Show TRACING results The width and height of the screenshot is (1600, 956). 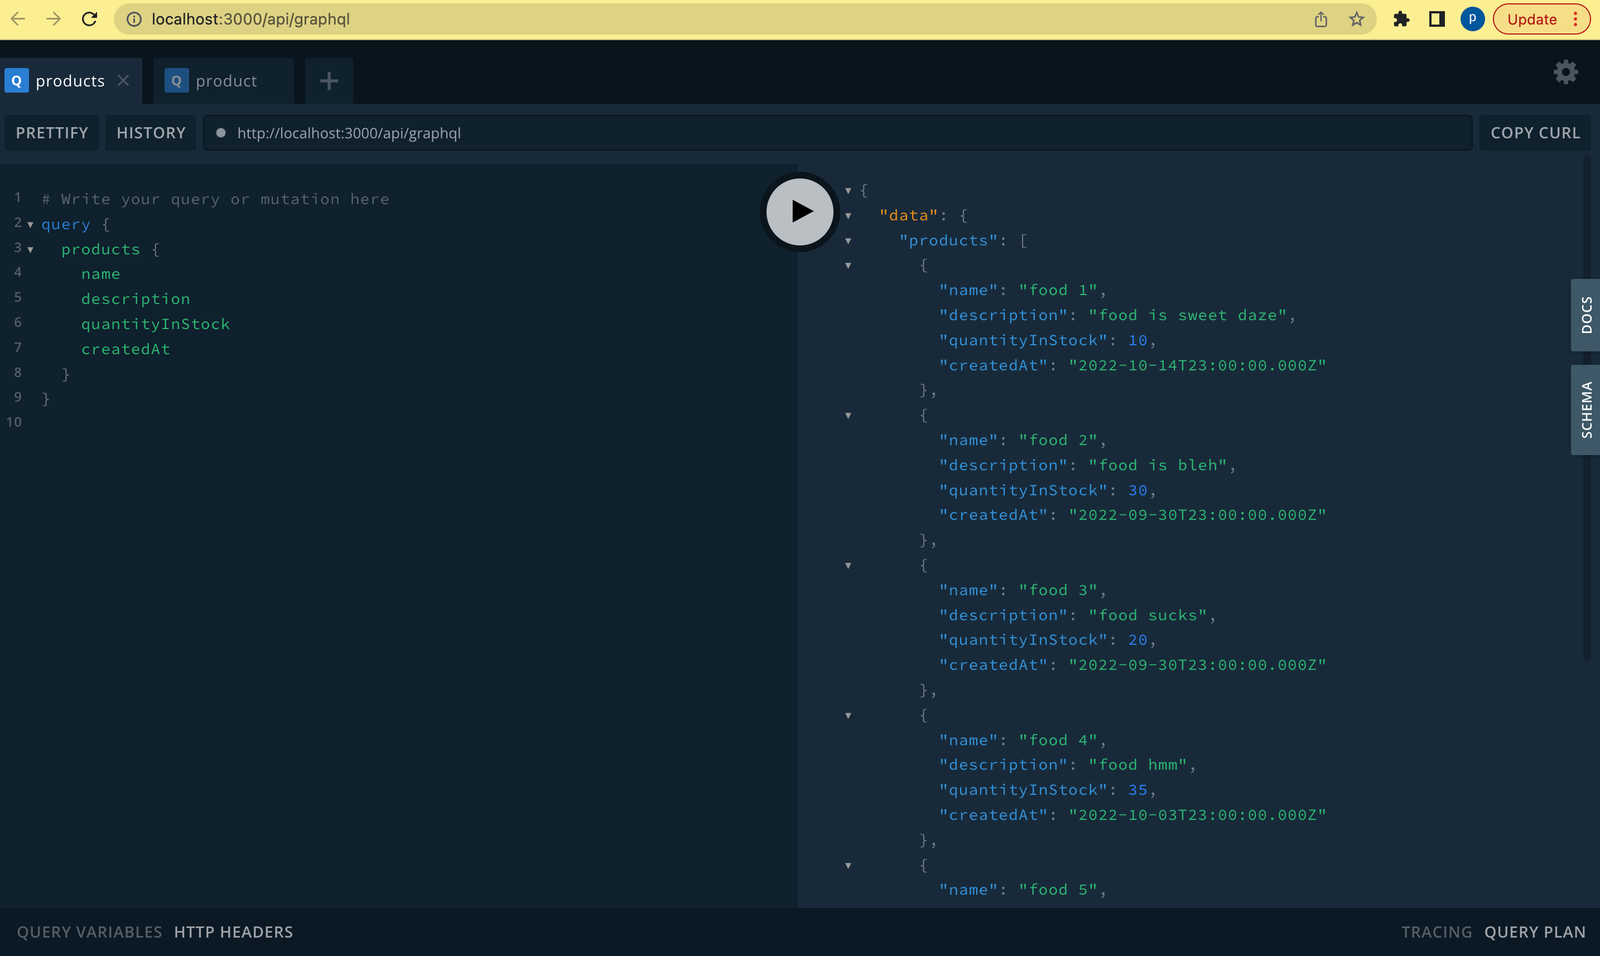click(x=1436, y=932)
